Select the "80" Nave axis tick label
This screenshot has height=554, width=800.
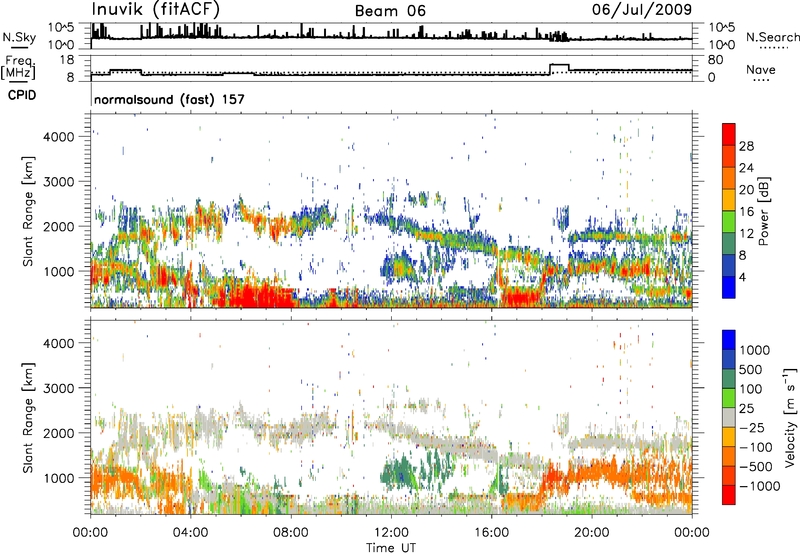coord(715,60)
